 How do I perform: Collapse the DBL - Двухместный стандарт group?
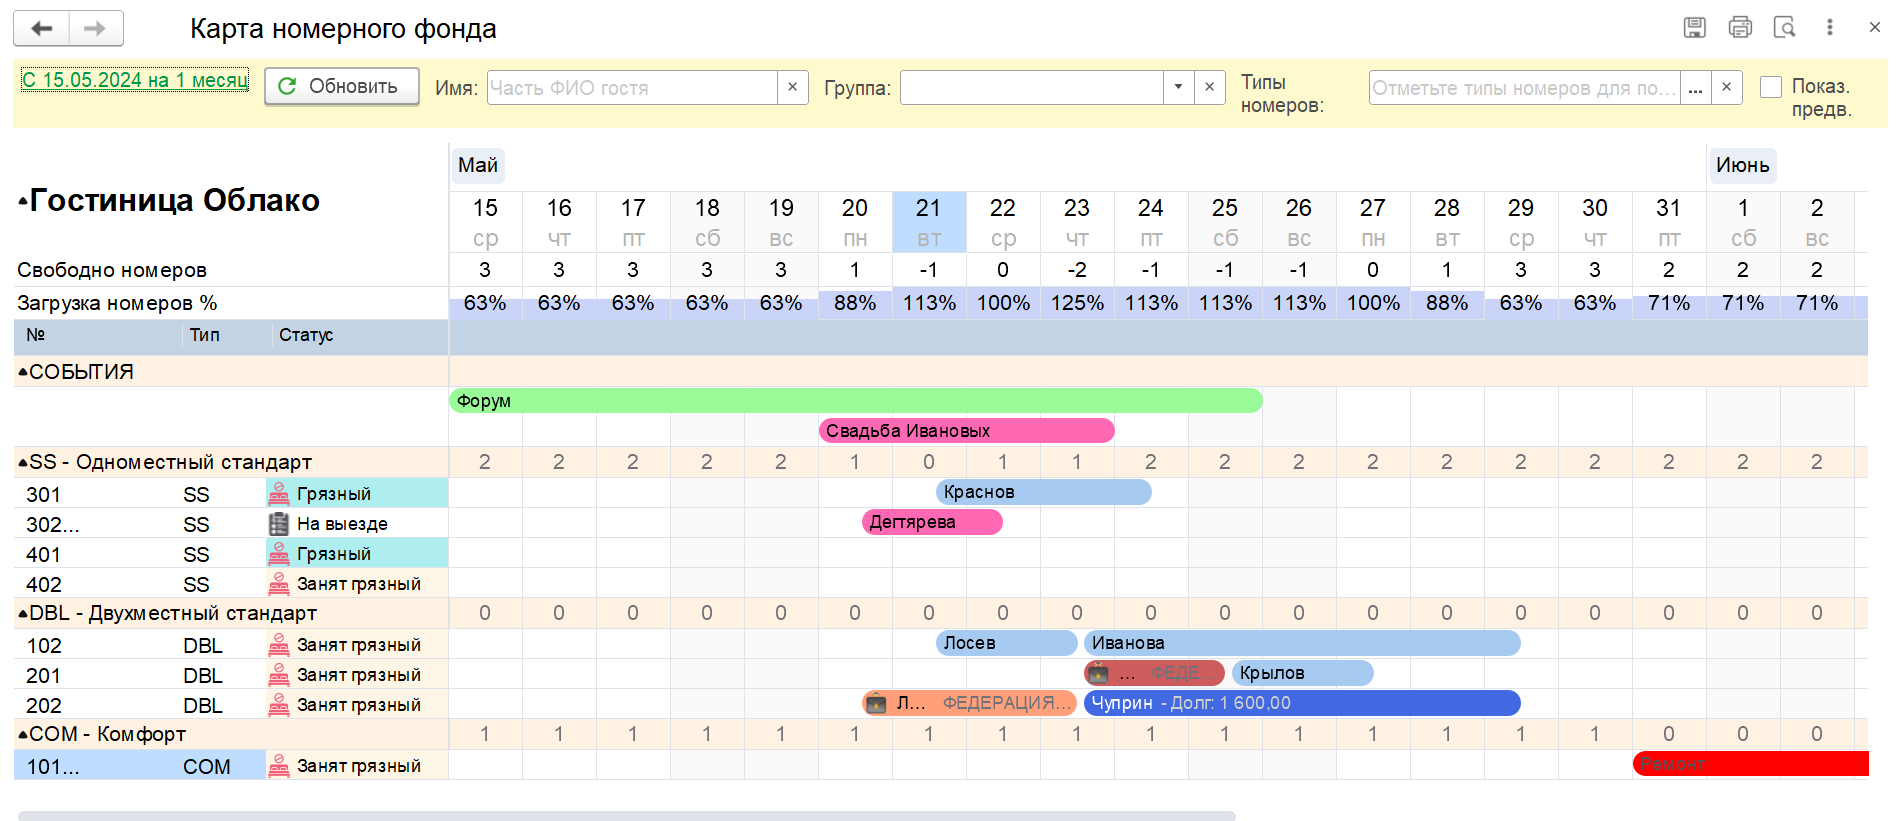pyautogui.click(x=22, y=614)
